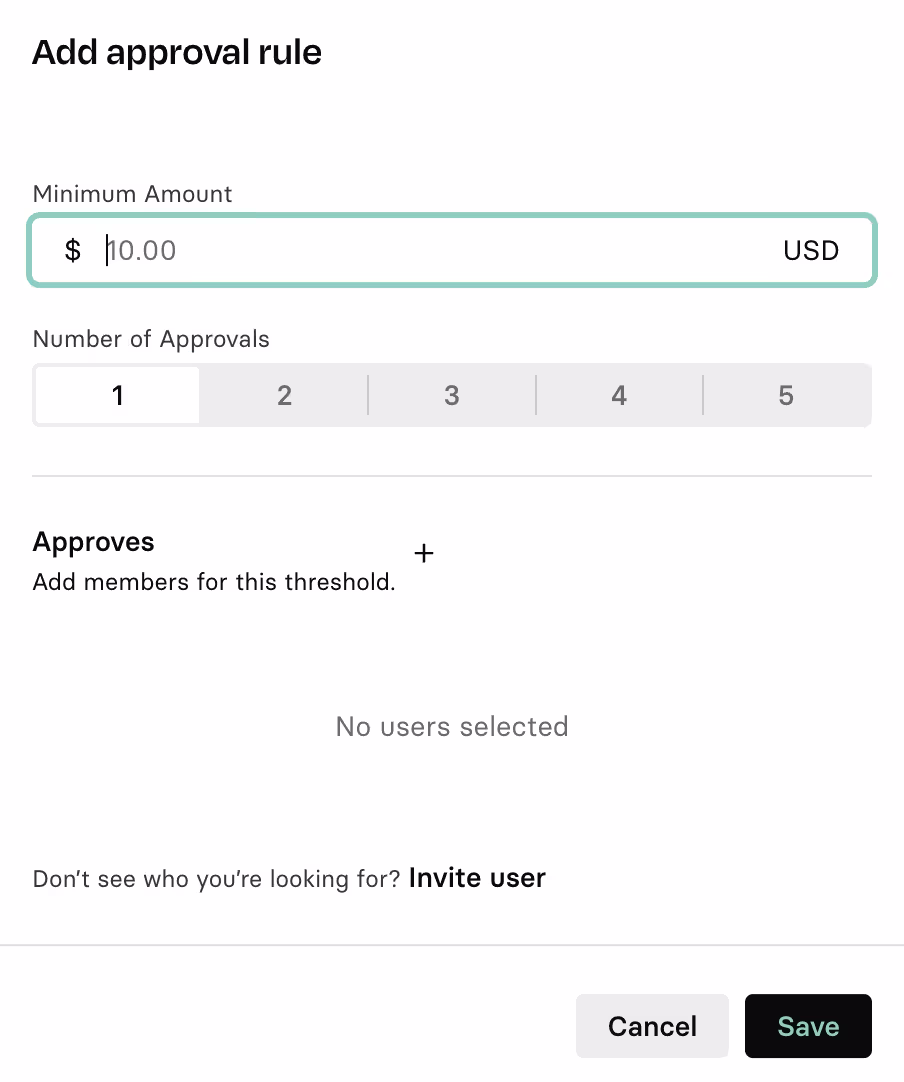
Task: Save the new approval rule
Action: tap(808, 1026)
